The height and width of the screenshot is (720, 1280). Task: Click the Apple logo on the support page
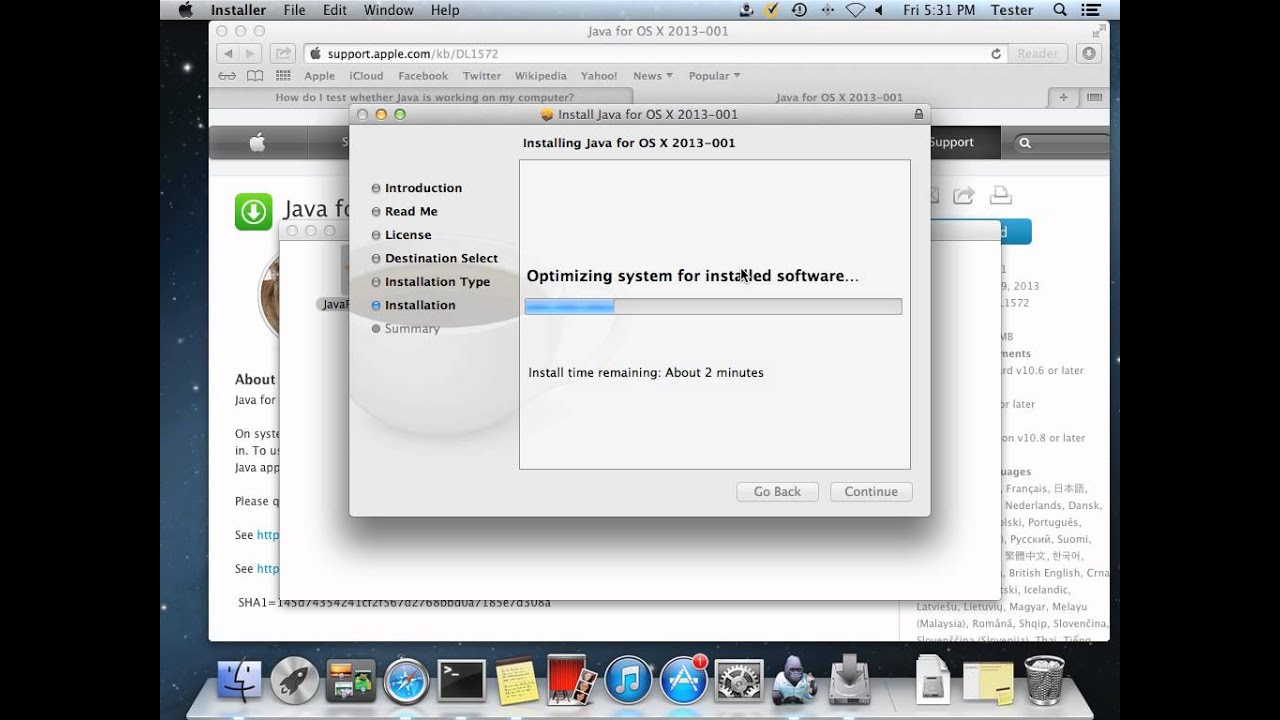click(x=257, y=143)
